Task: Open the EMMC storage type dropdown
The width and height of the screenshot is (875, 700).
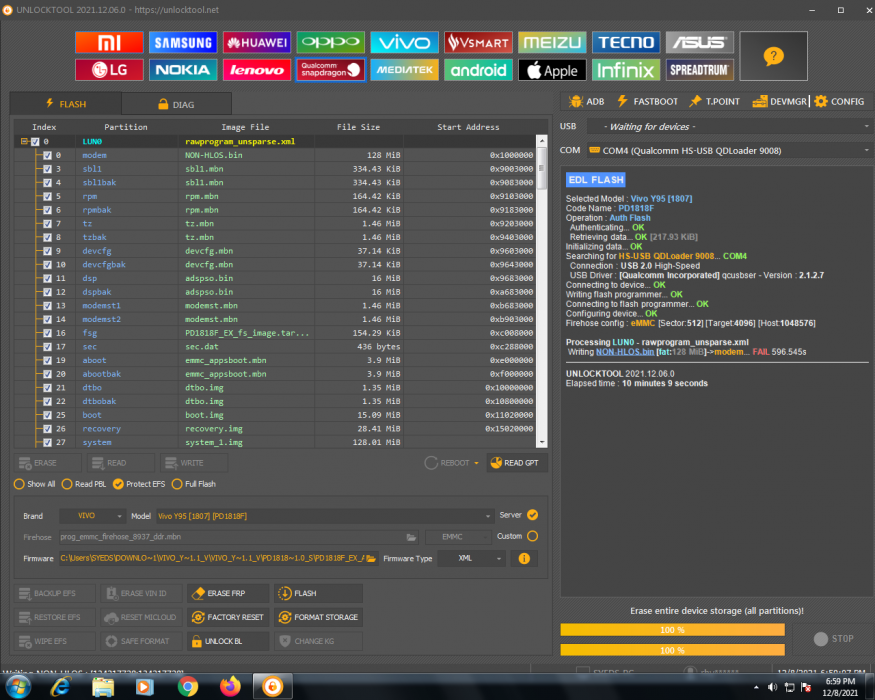Action: [458, 537]
